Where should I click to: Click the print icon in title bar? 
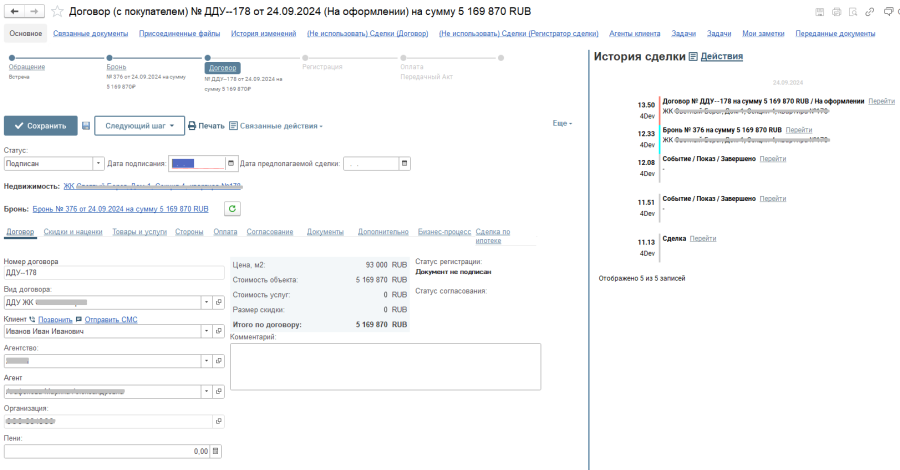coord(836,11)
